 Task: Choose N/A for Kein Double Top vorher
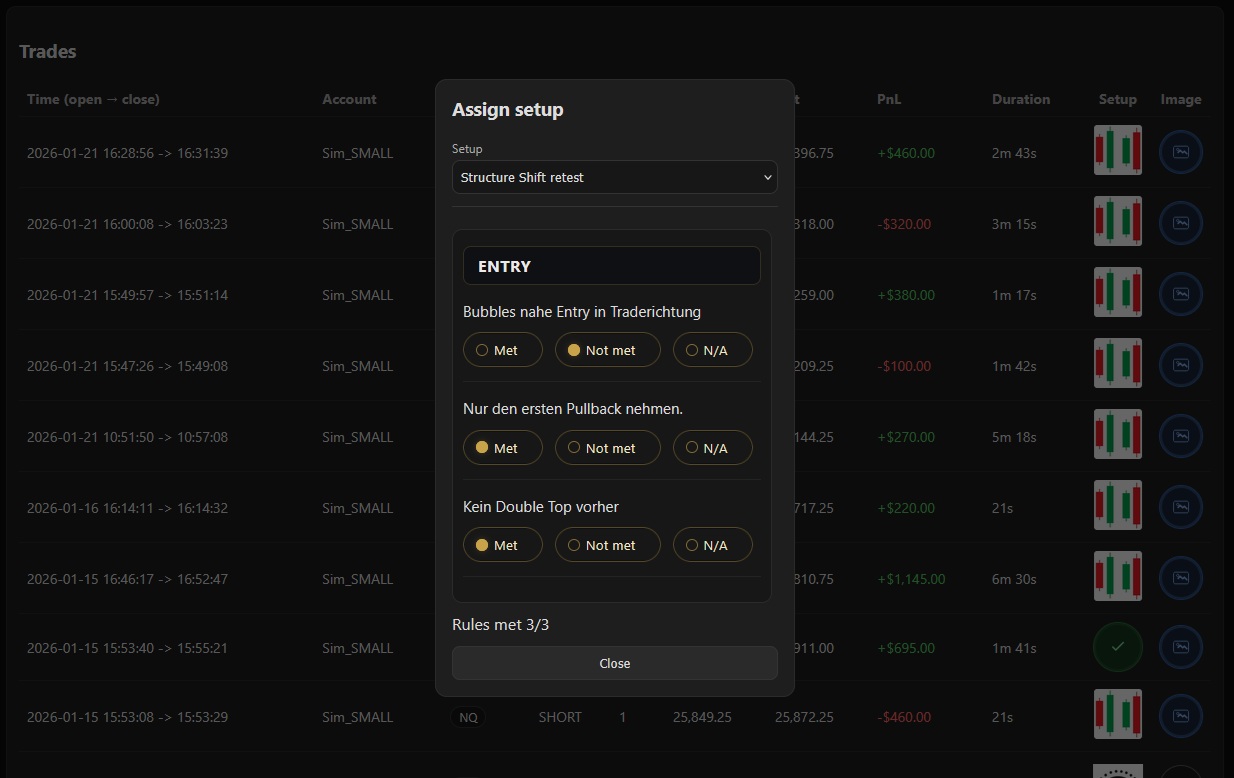[712, 545]
